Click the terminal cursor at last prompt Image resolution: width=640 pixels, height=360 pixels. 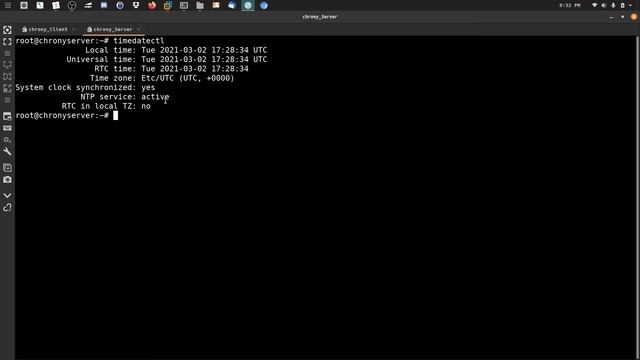click(x=116, y=116)
